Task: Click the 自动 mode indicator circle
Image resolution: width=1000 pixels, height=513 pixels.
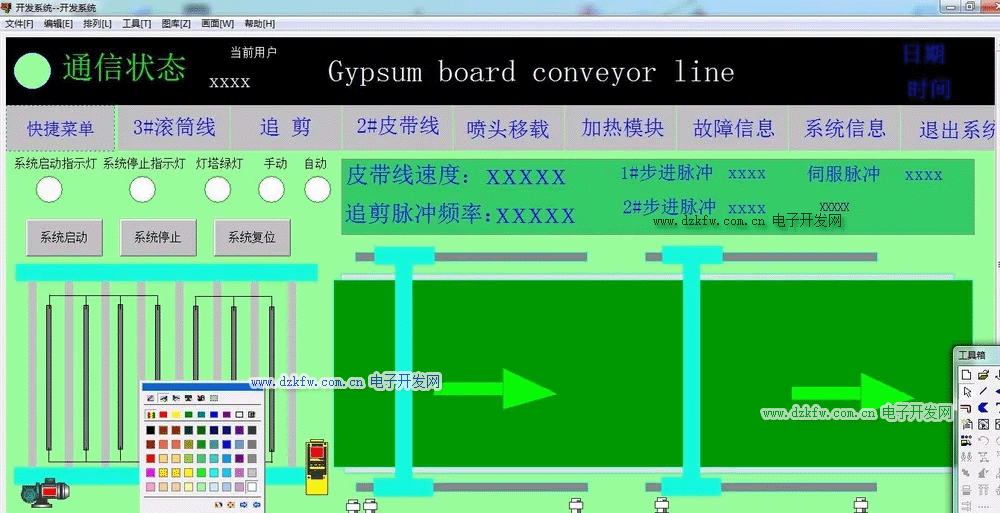Action: coord(317,188)
